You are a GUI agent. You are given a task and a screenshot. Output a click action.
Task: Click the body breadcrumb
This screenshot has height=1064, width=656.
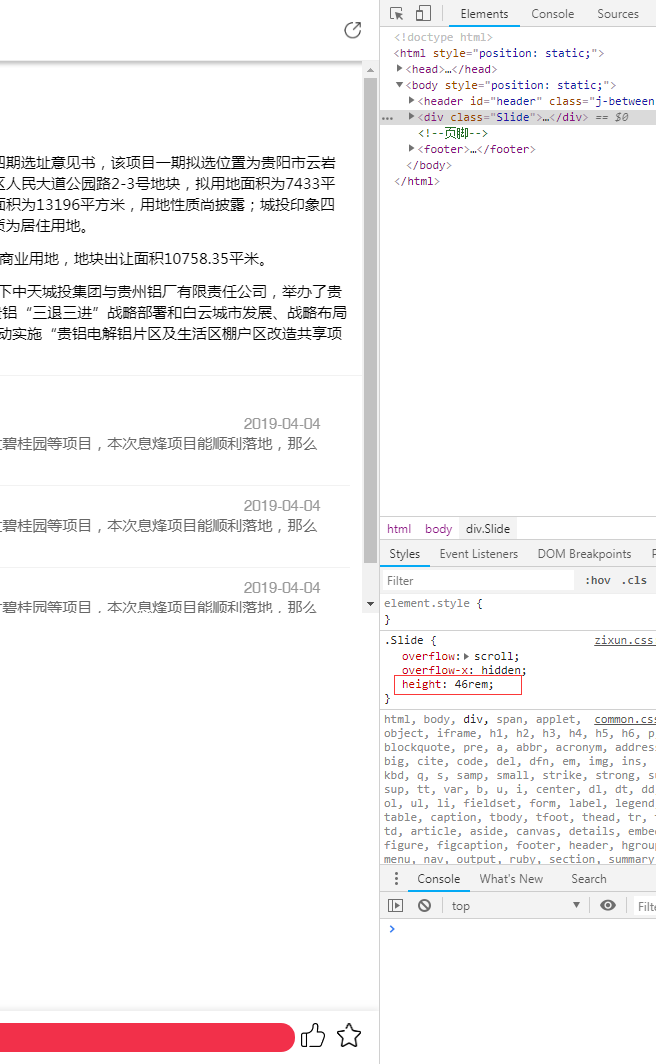[438, 529]
